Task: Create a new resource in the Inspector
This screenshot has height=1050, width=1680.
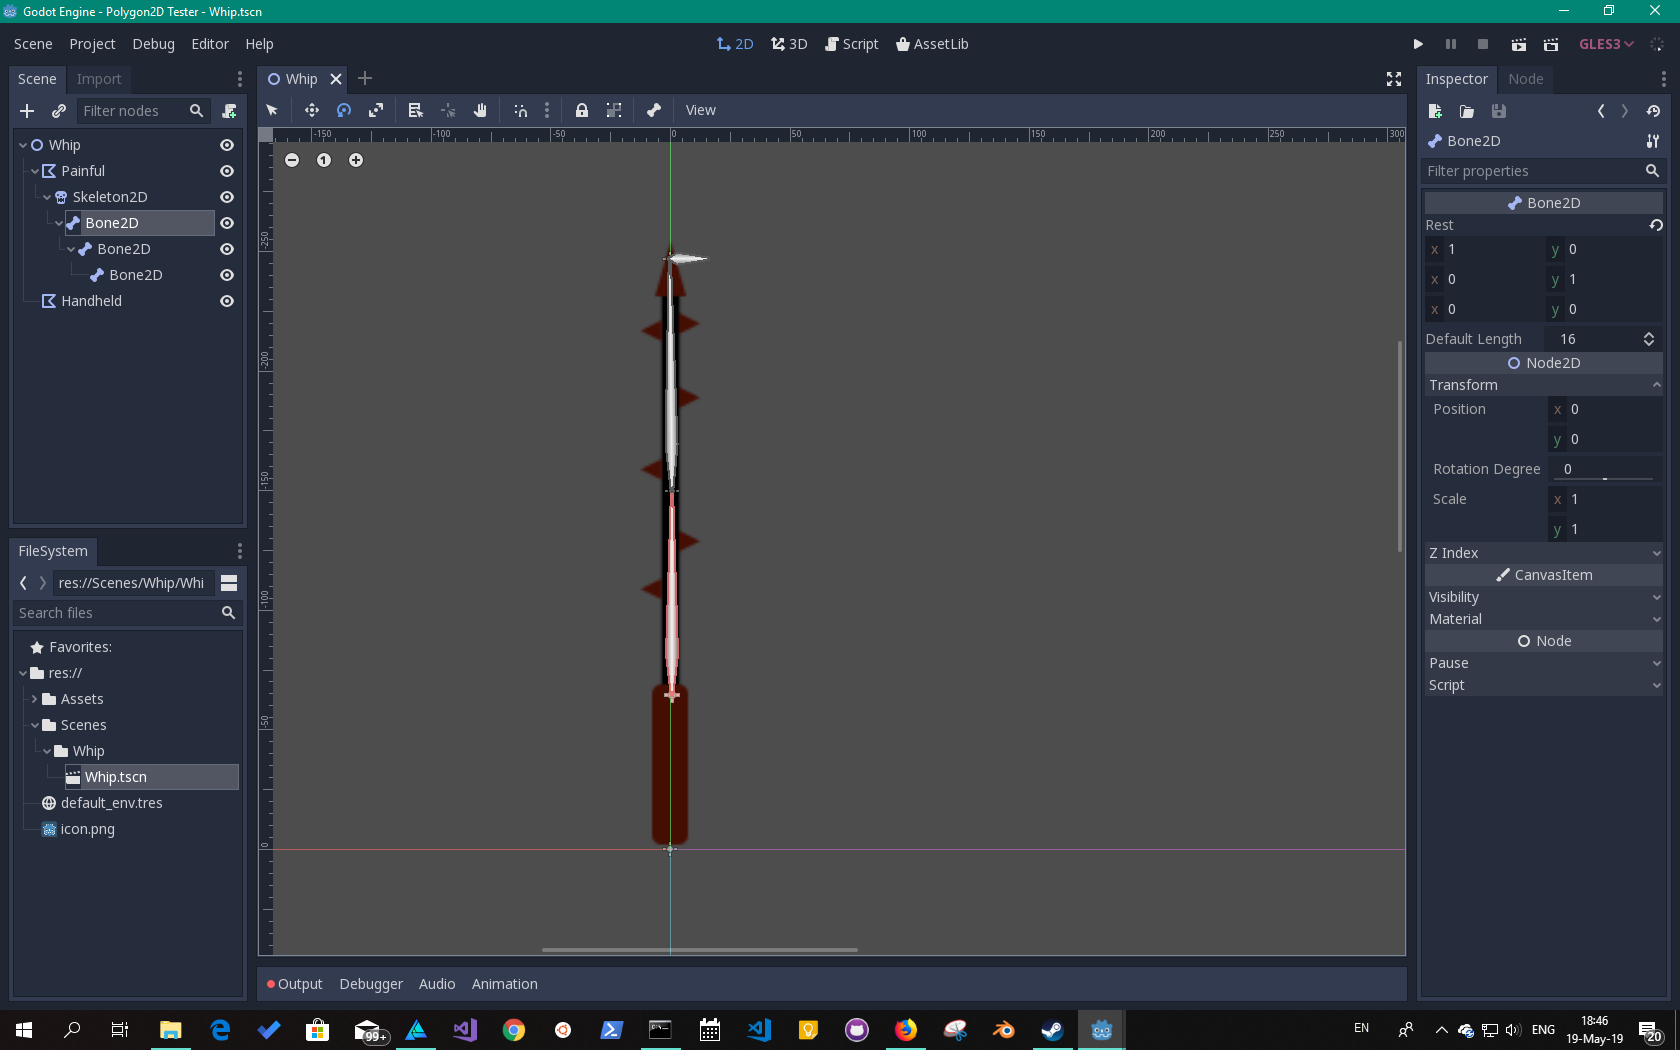Action: tap(1434, 111)
